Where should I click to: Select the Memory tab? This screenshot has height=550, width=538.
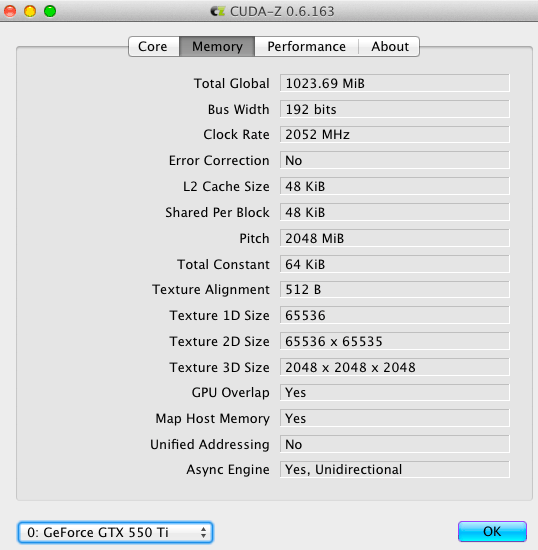(x=217, y=46)
